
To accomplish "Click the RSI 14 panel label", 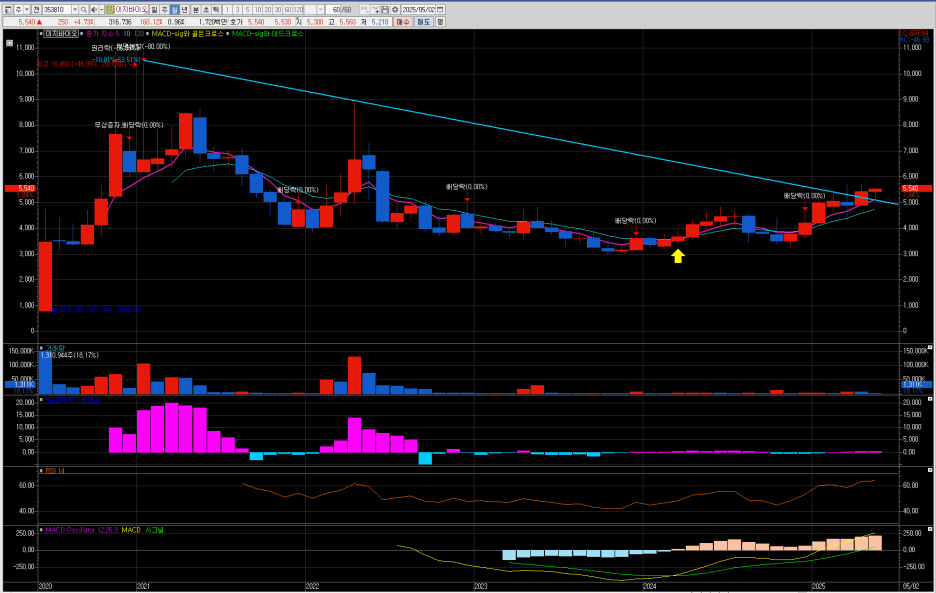I will pyautogui.click(x=55, y=471).
